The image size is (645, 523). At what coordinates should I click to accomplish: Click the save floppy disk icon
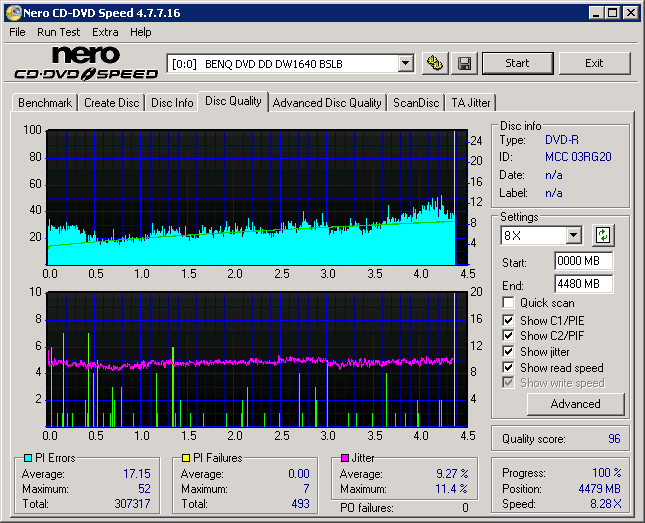(x=465, y=63)
